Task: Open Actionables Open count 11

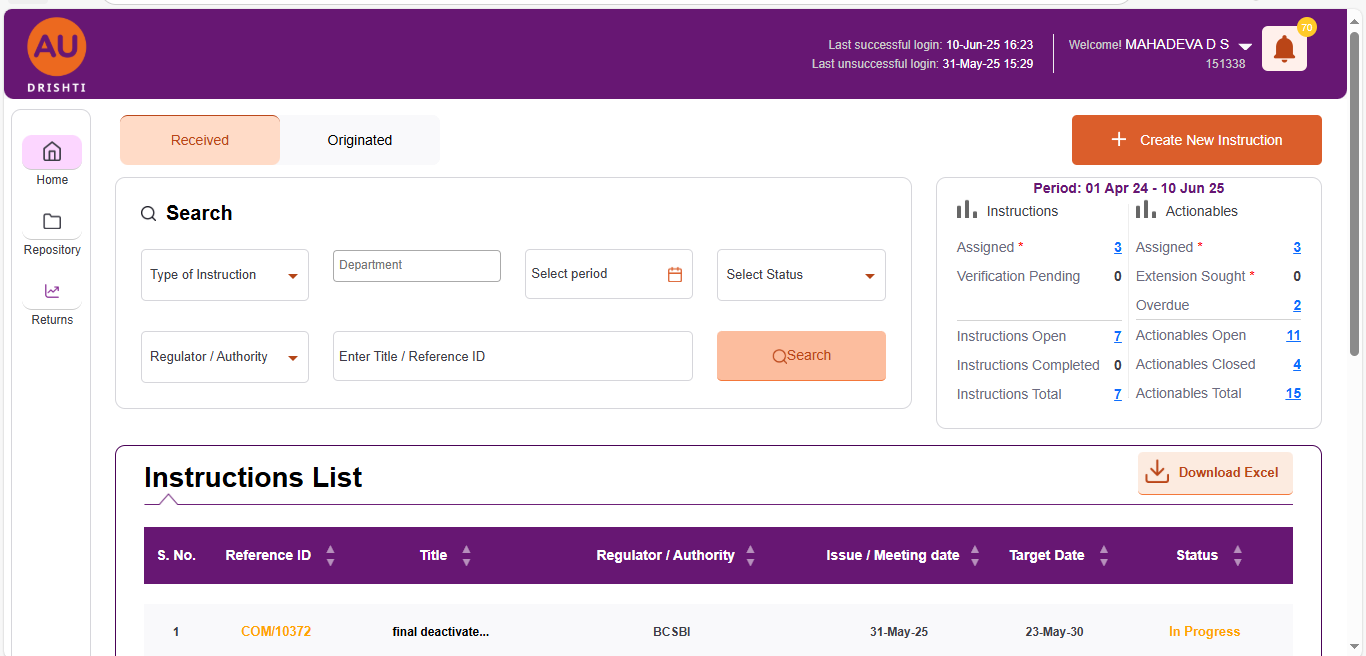Action: pos(1294,335)
